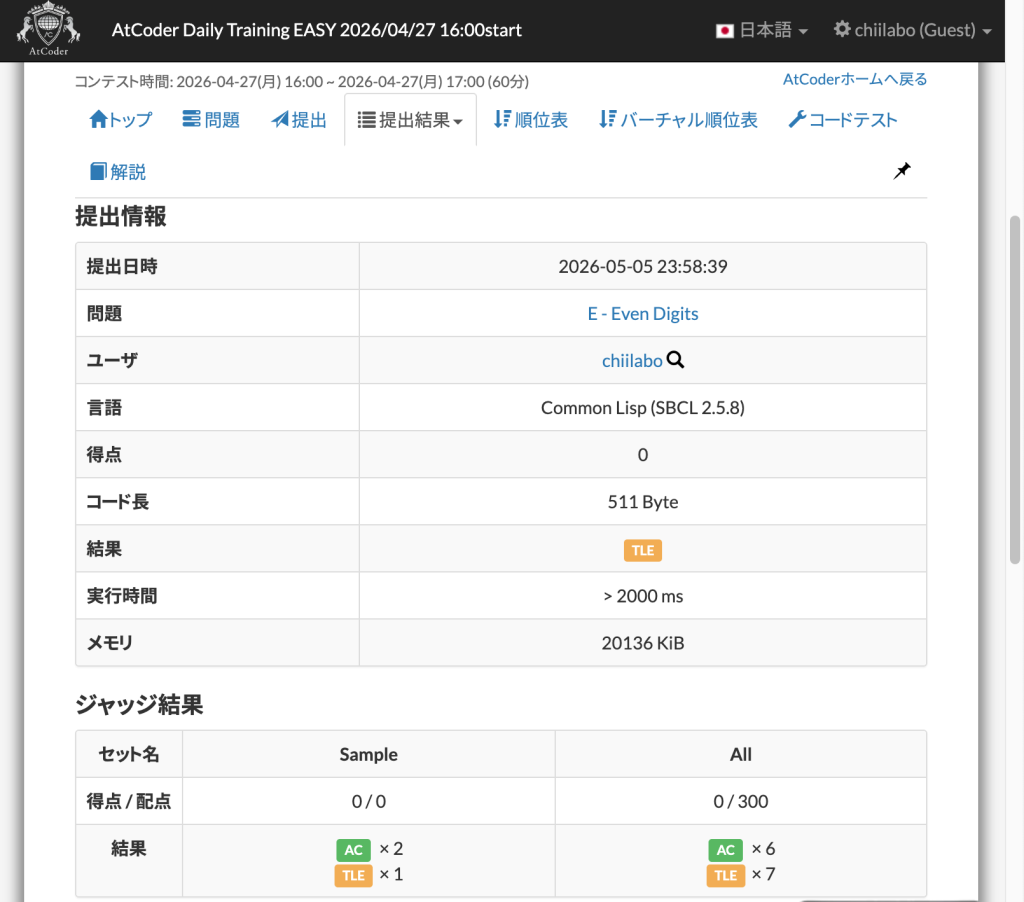Viewport: 1024px width, 902px height.
Task: Select the code length 511 Byte
Action: click(643, 502)
